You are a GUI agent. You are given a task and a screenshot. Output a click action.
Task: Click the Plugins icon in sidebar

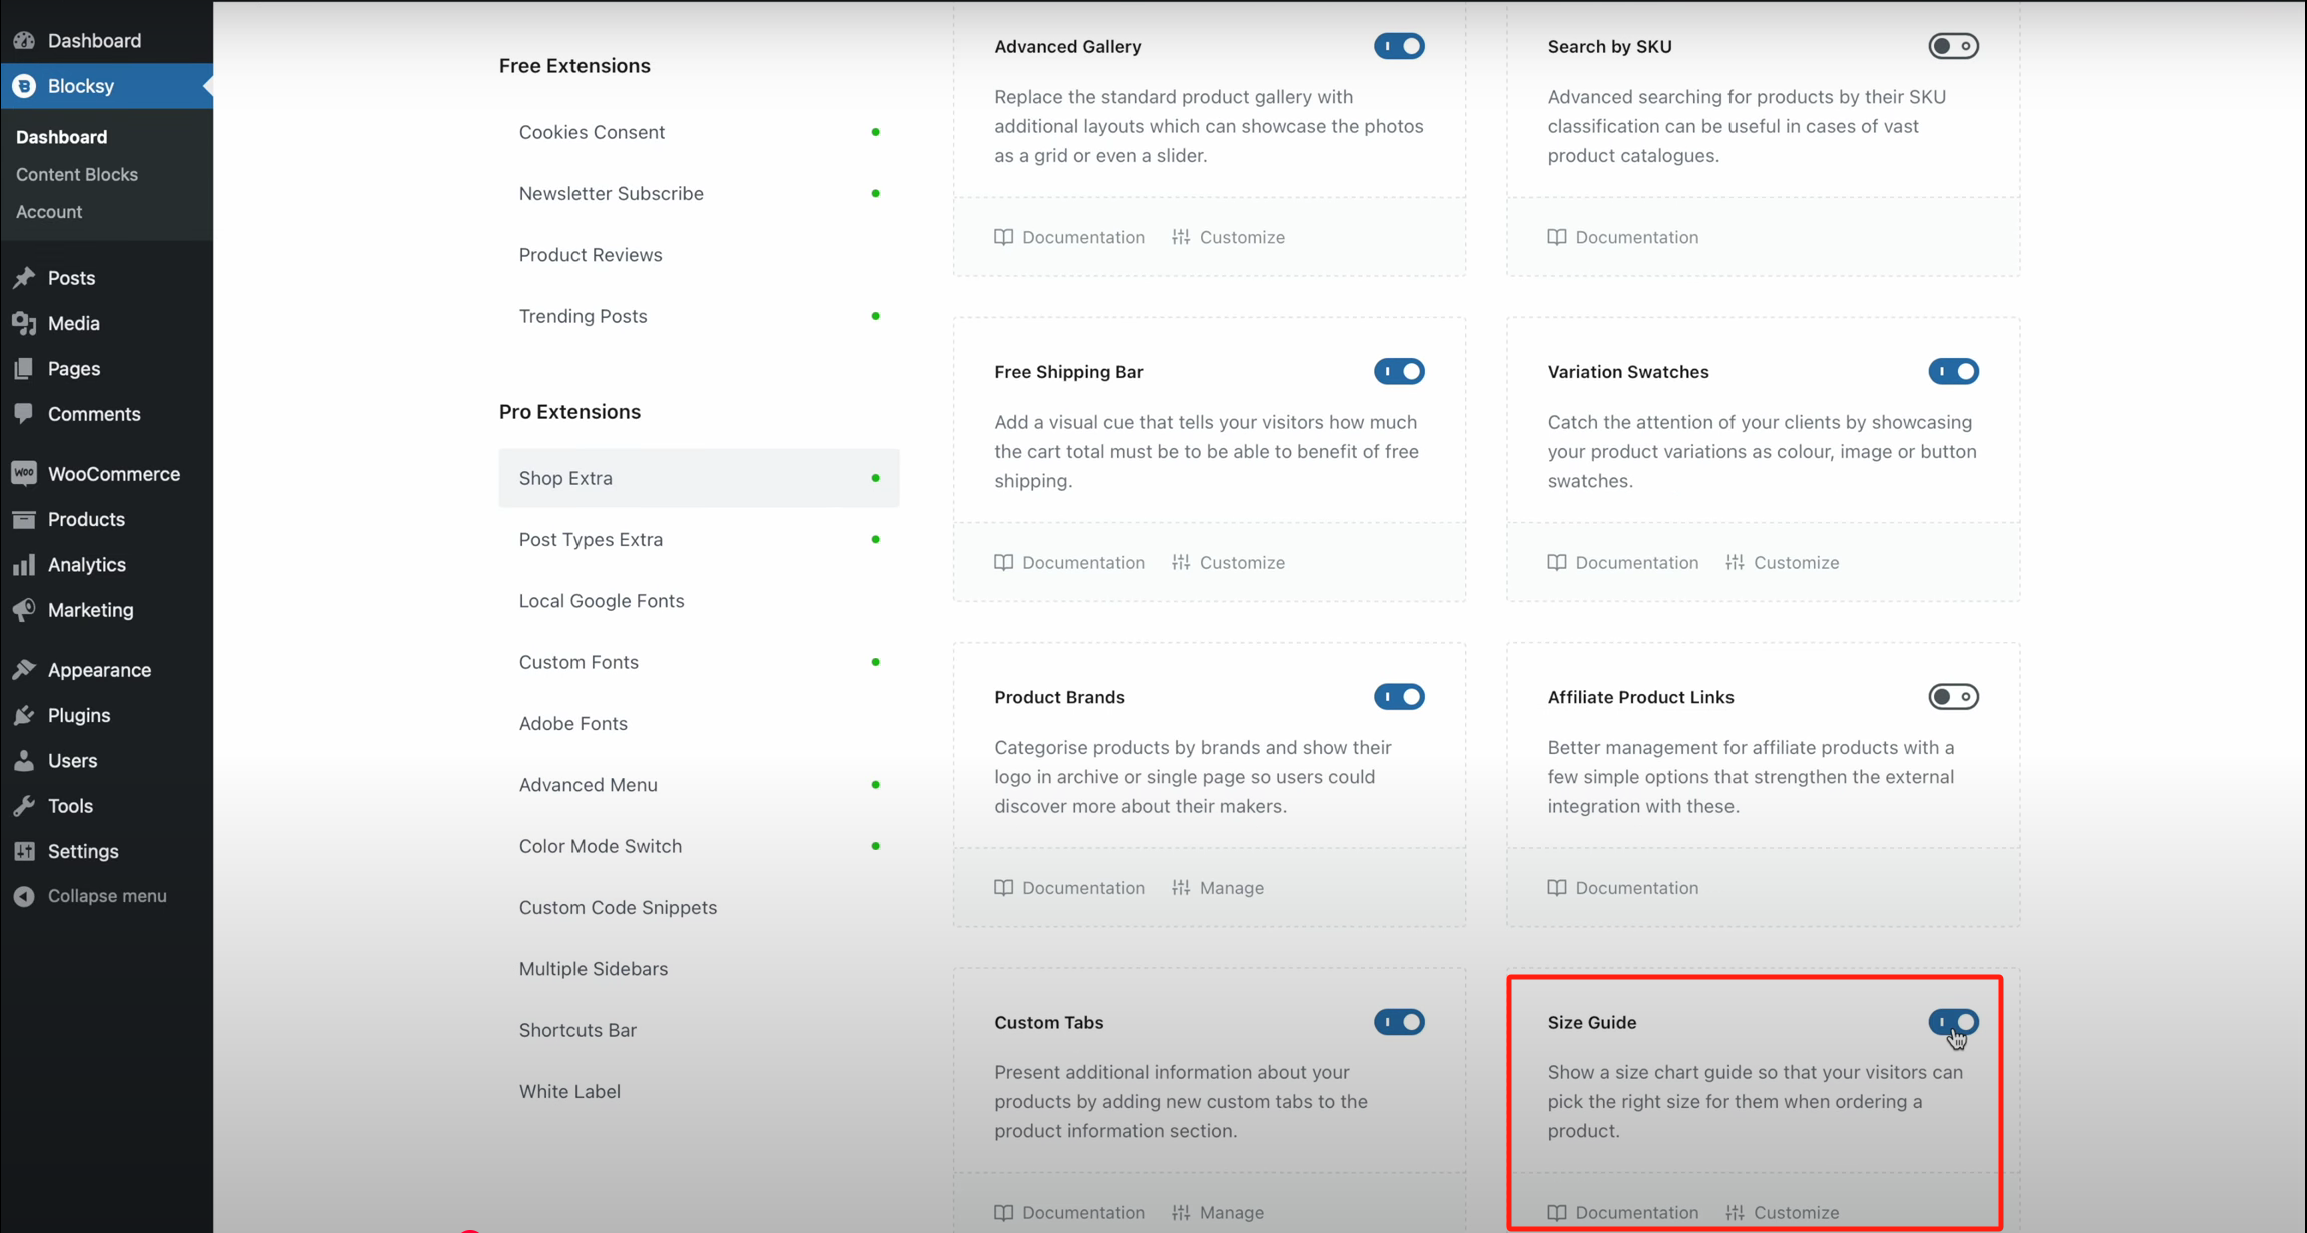click(24, 715)
